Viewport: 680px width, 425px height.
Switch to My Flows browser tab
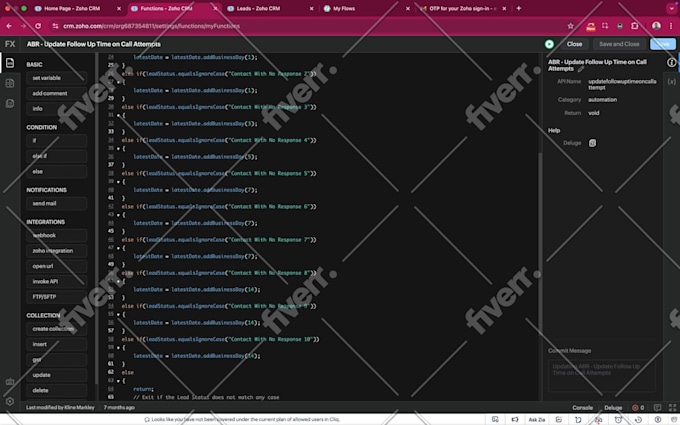tap(344, 8)
